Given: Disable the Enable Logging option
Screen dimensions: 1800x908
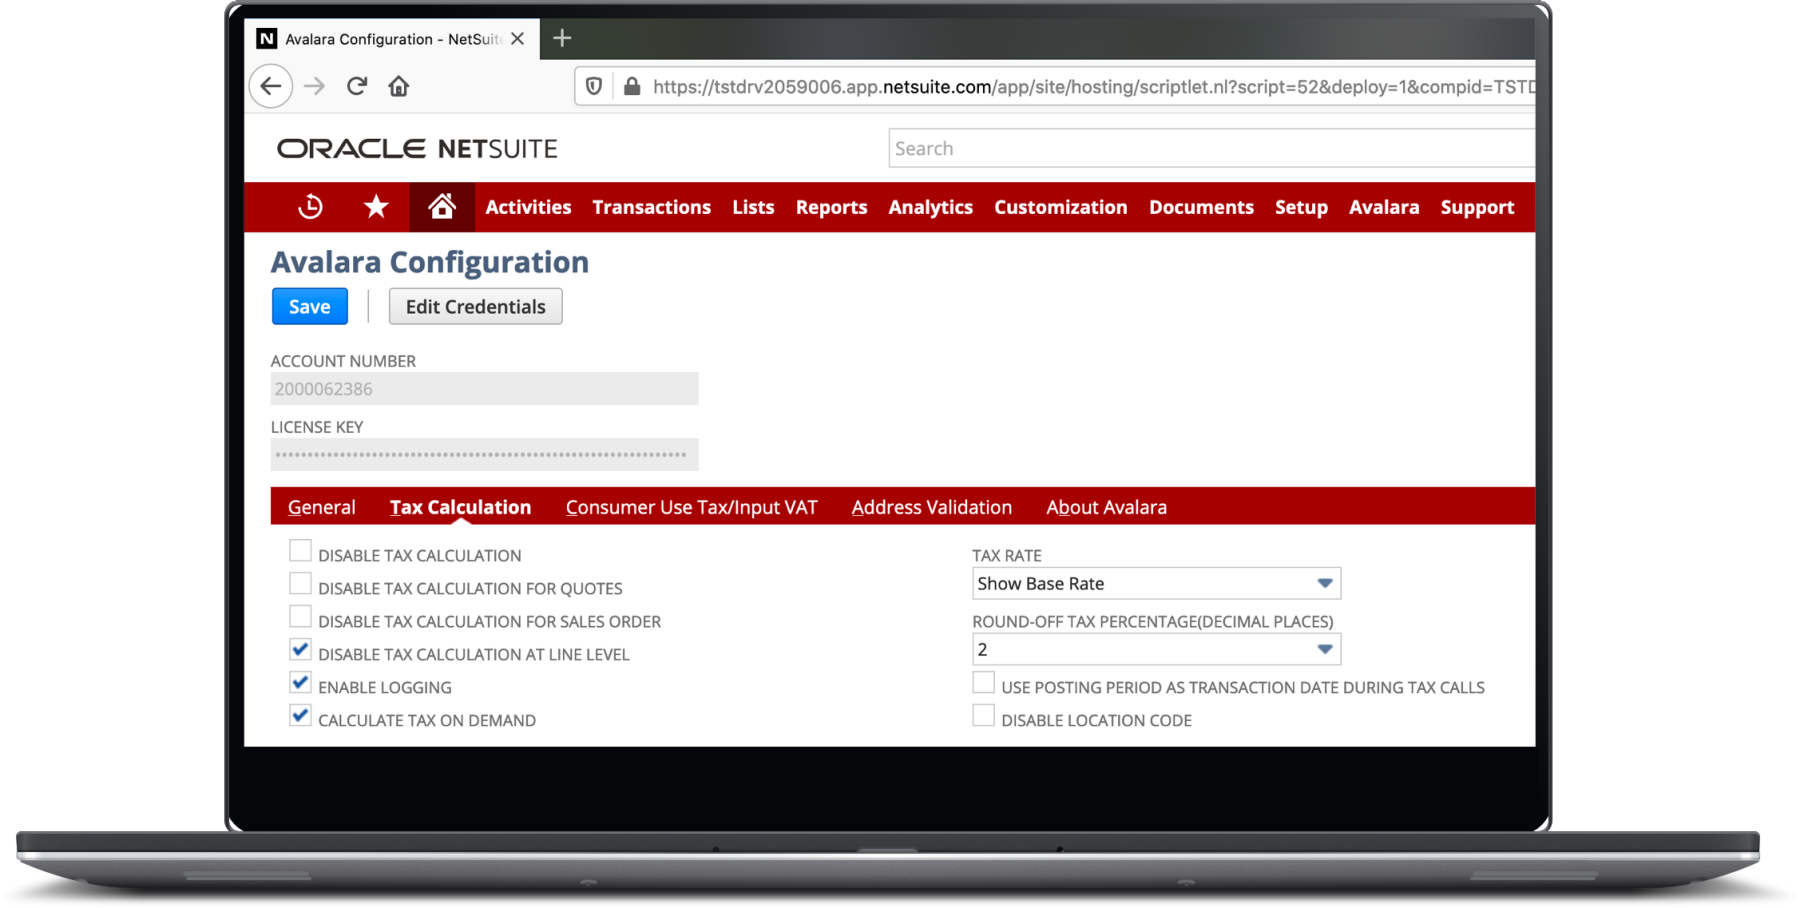Looking at the screenshot, I should click(300, 682).
